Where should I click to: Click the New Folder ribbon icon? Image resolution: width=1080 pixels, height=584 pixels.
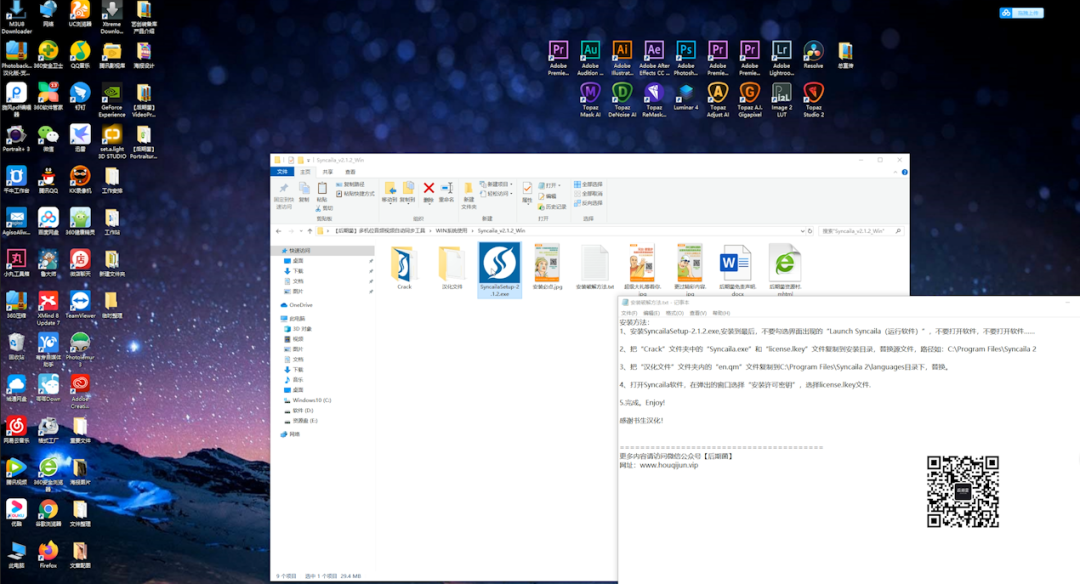pyautogui.click(x=468, y=196)
